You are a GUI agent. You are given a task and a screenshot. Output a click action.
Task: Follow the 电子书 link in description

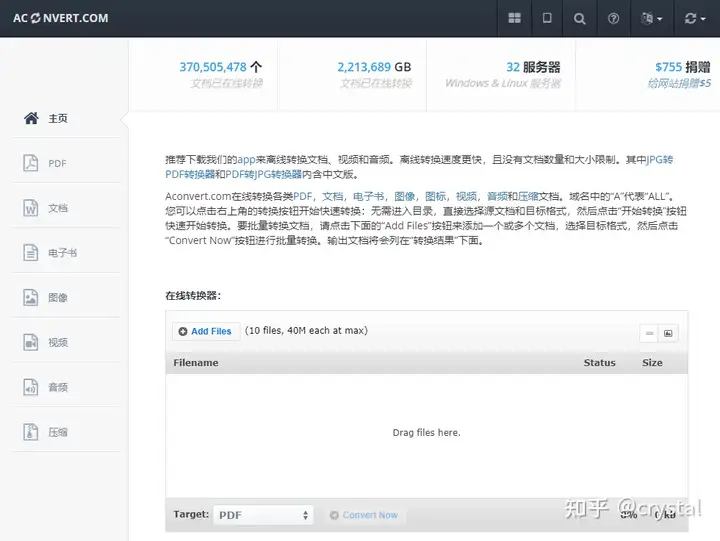[x=368, y=197]
